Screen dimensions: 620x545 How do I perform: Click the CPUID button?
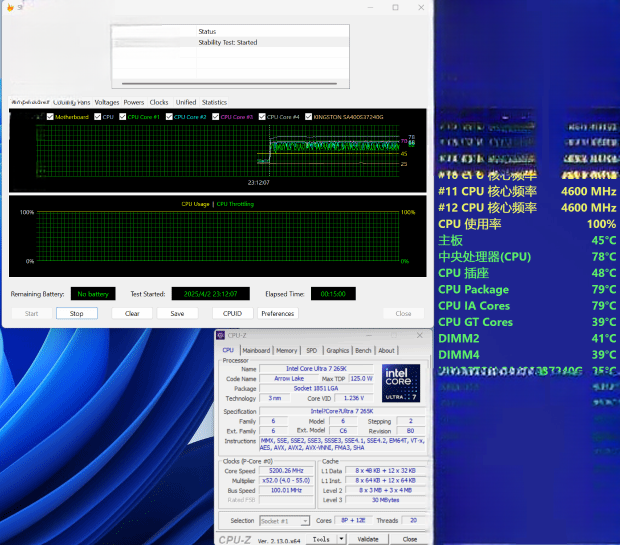[232, 313]
